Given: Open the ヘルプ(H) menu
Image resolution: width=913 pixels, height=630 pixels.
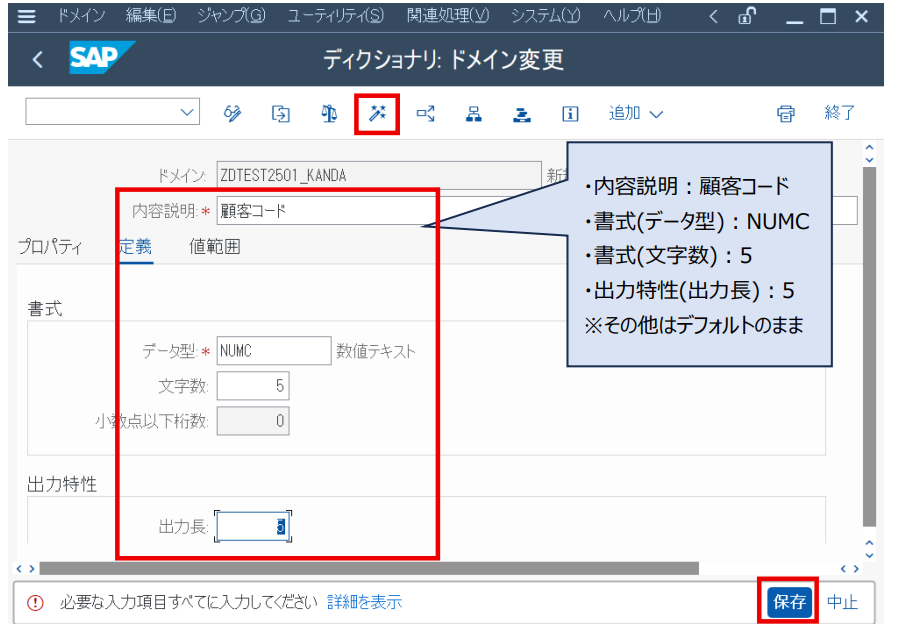Looking at the screenshot, I should click(632, 16).
